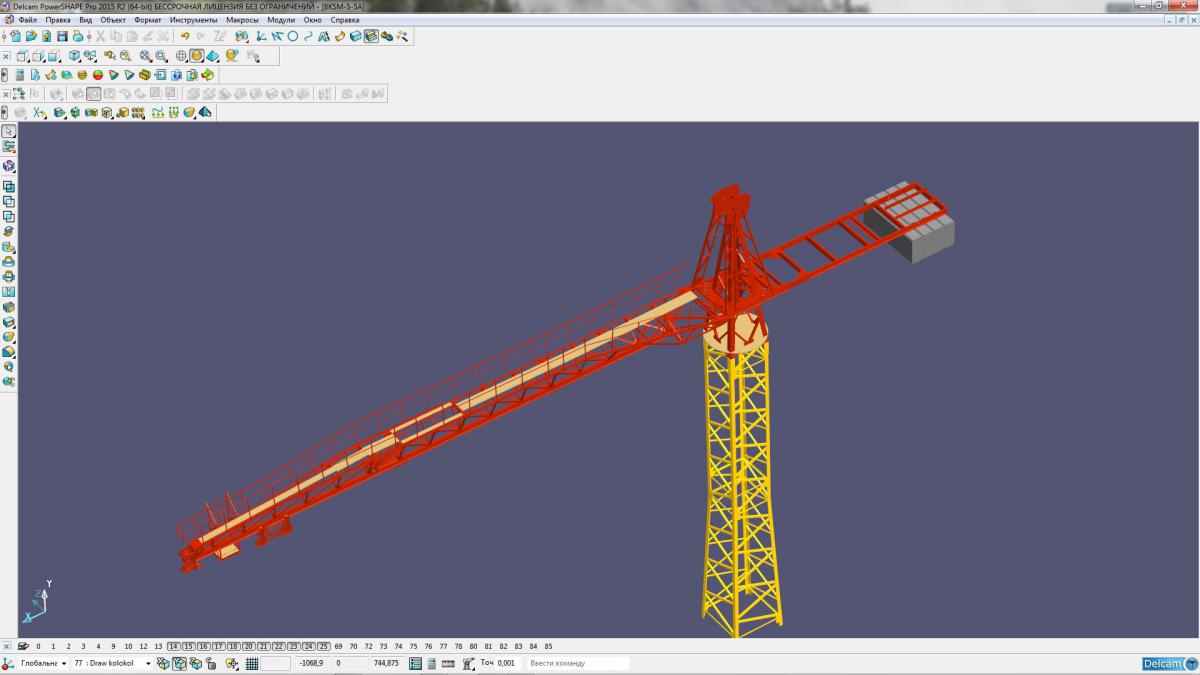Image resolution: width=1200 pixels, height=675 pixels.
Task: Click level number 0
Action: pyautogui.click(x=38, y=646)
